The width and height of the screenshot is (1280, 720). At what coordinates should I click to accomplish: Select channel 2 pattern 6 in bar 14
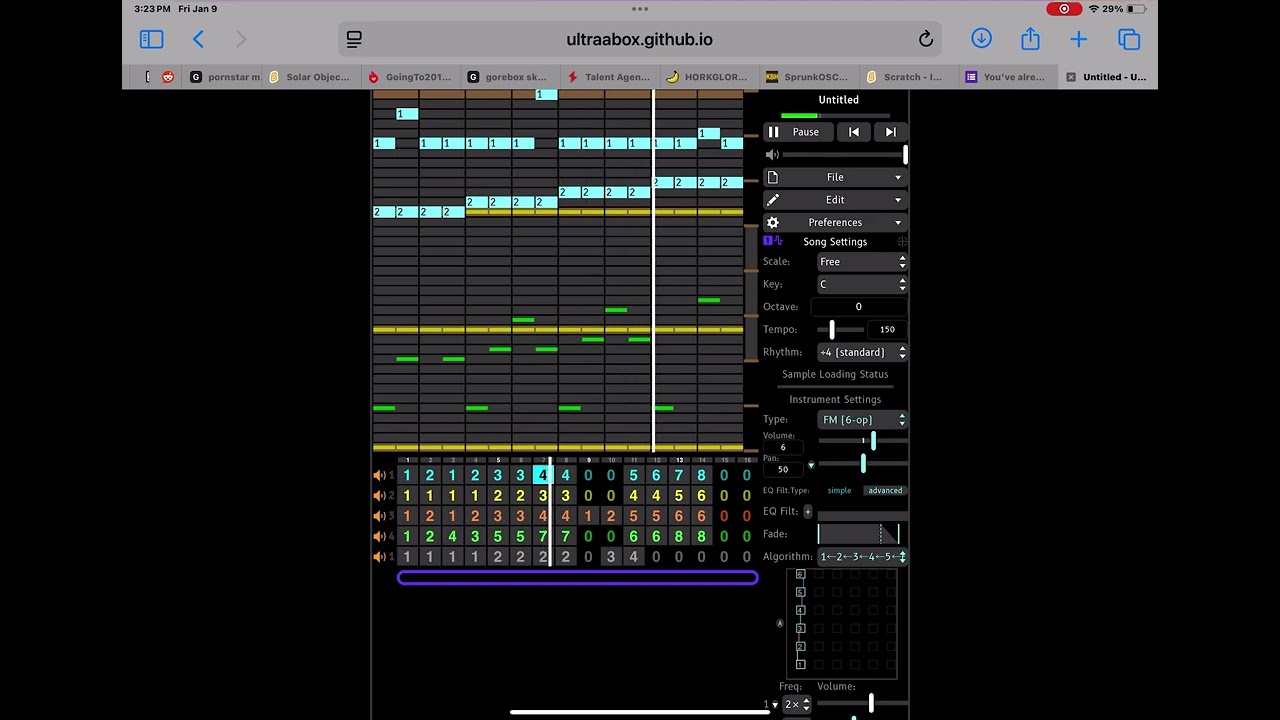701,496
